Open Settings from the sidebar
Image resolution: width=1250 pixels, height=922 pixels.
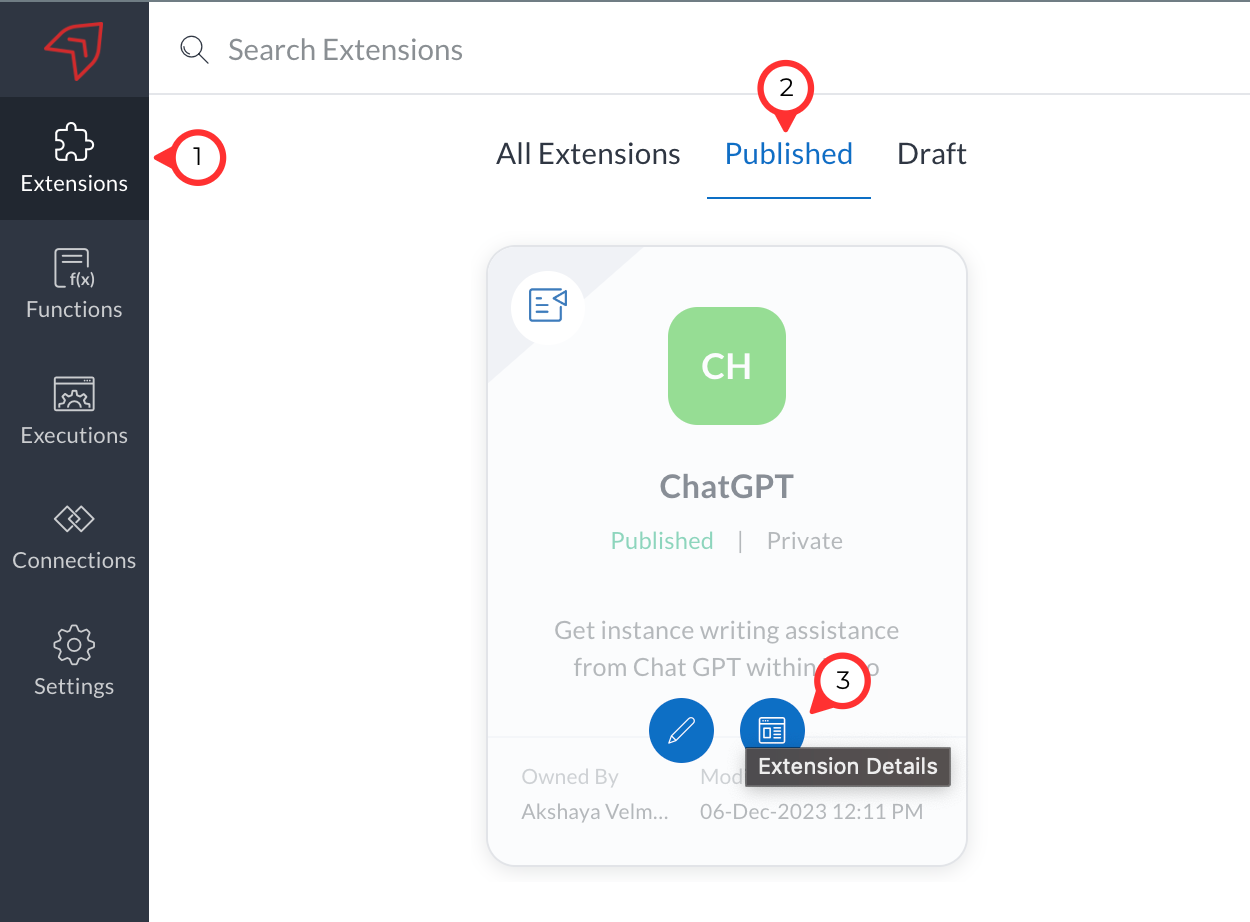click(74, 661)
